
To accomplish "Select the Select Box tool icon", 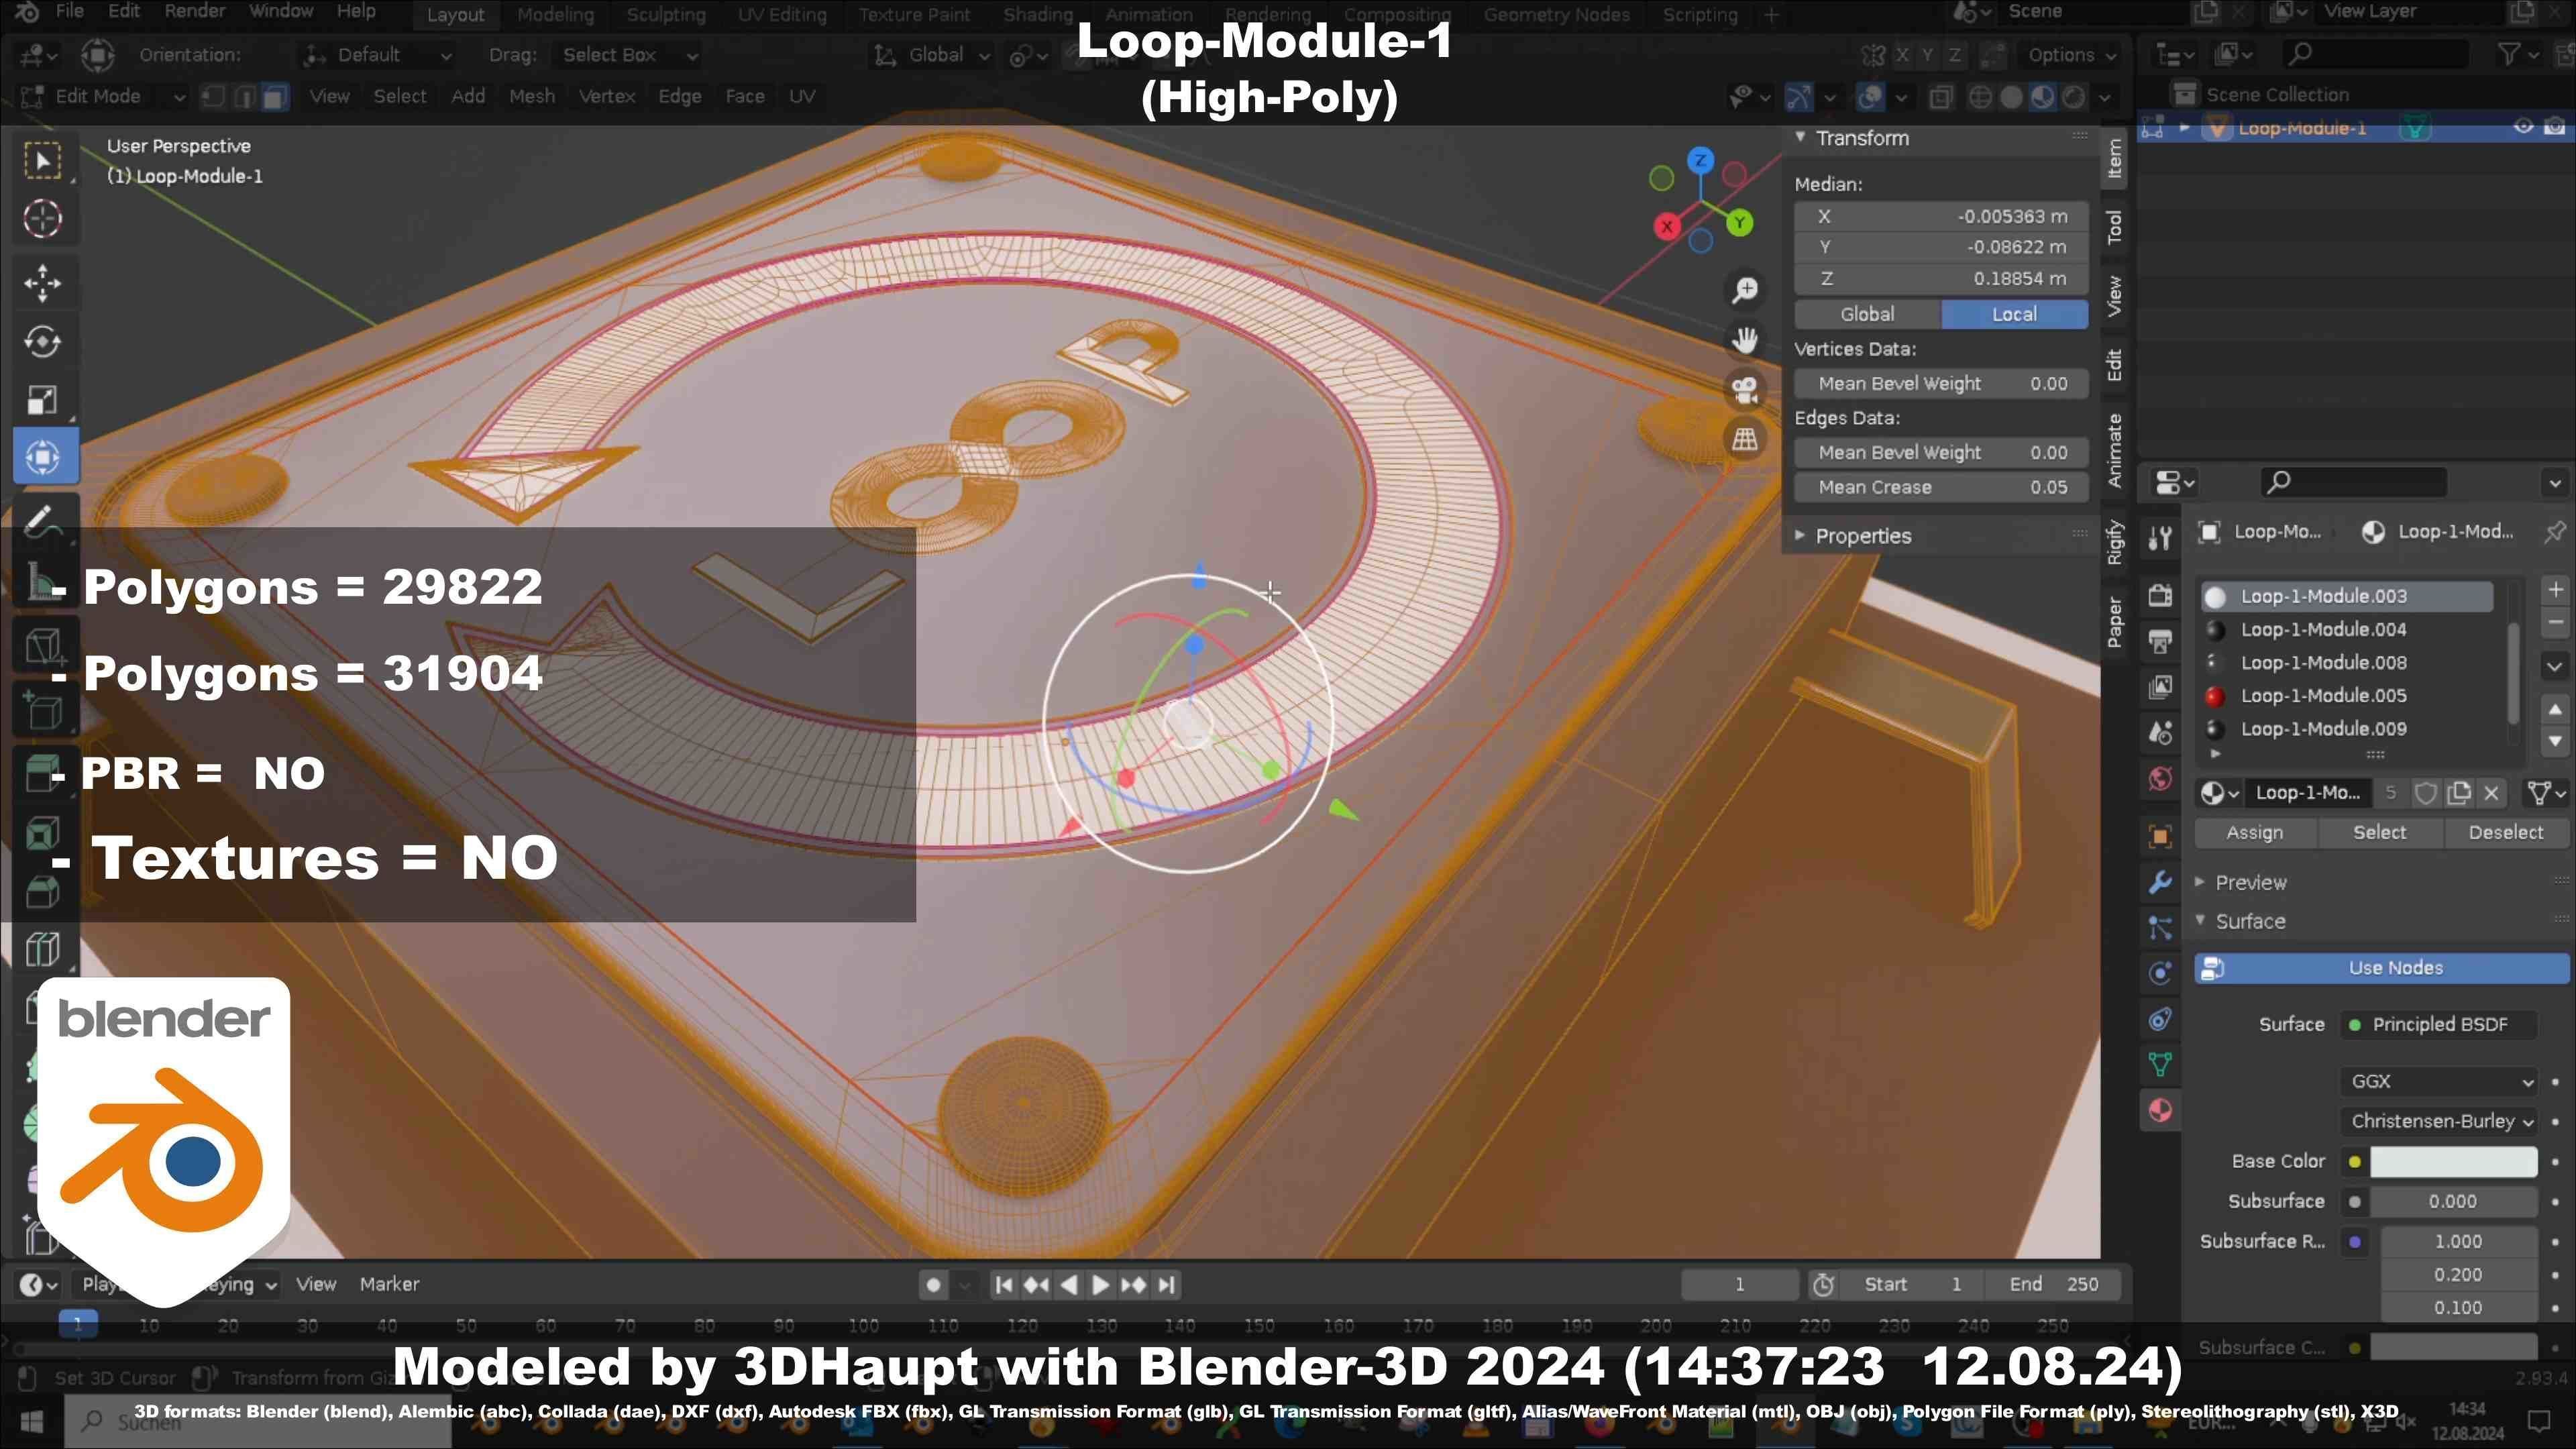I will [42, 161].
